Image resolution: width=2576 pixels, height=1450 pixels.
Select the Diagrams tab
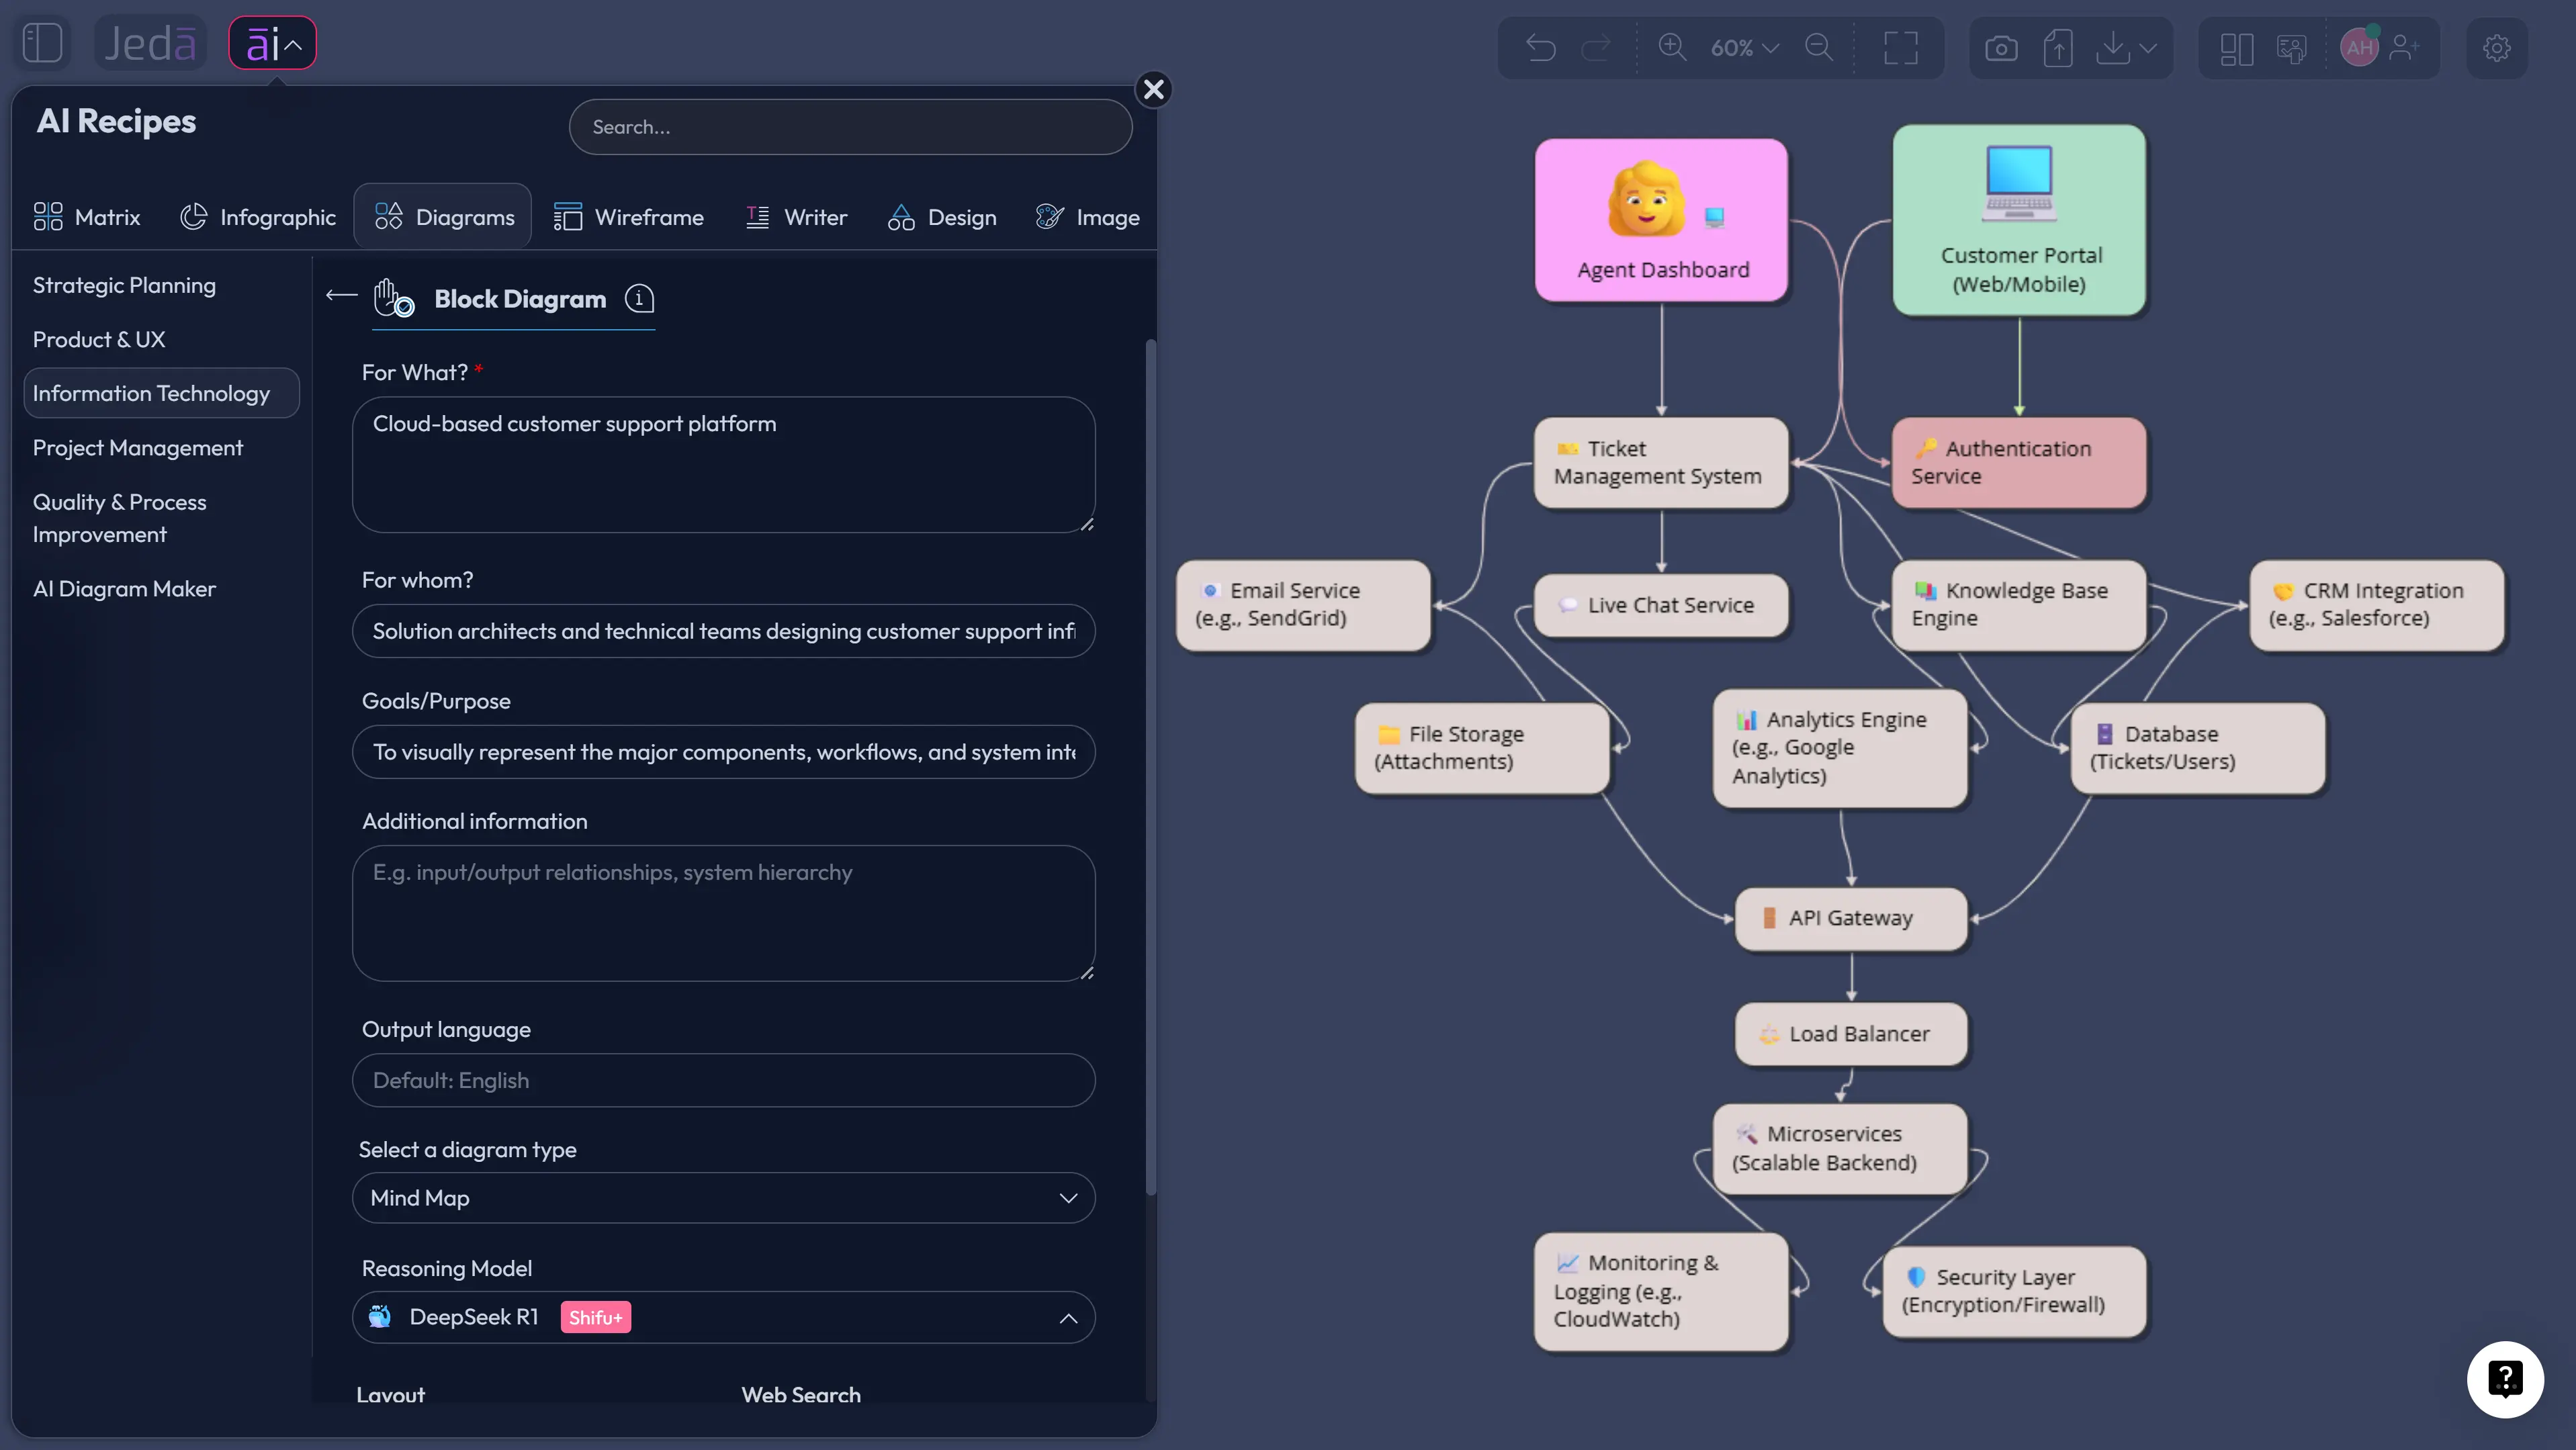(443, 216)
